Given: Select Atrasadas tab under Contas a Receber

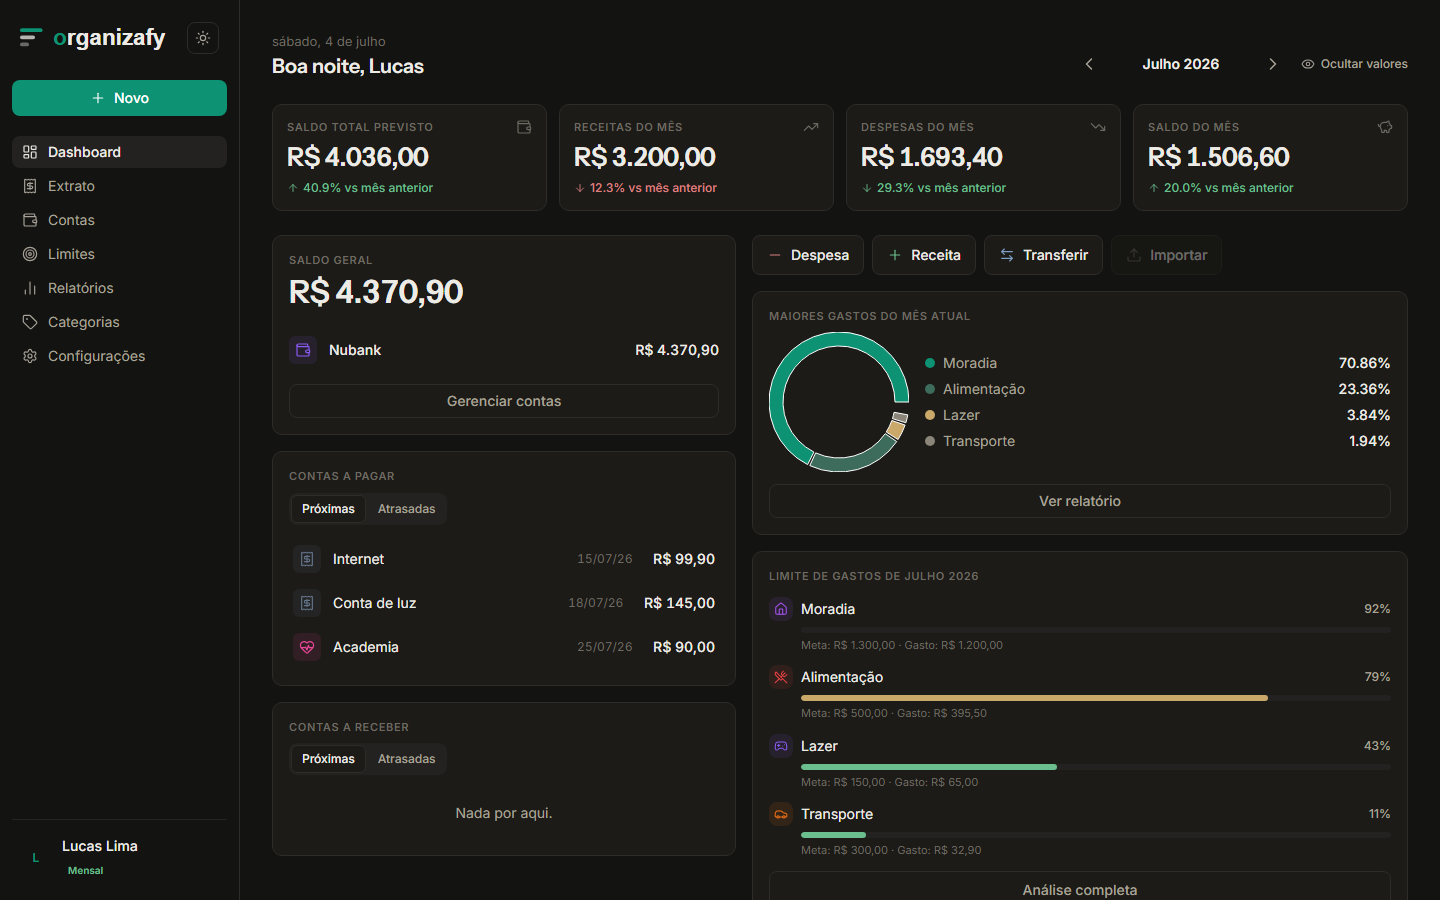Looking at the screenshot, I should (406, 759).
